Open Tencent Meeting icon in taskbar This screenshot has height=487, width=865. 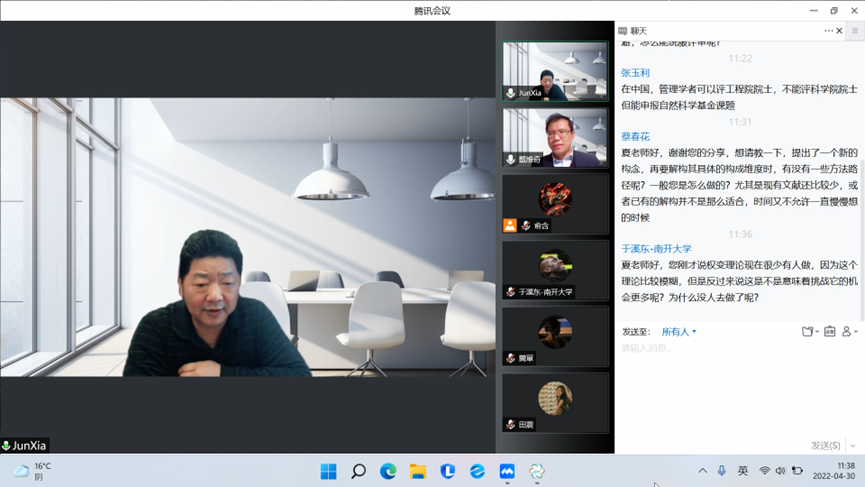[x=507, y=471]
